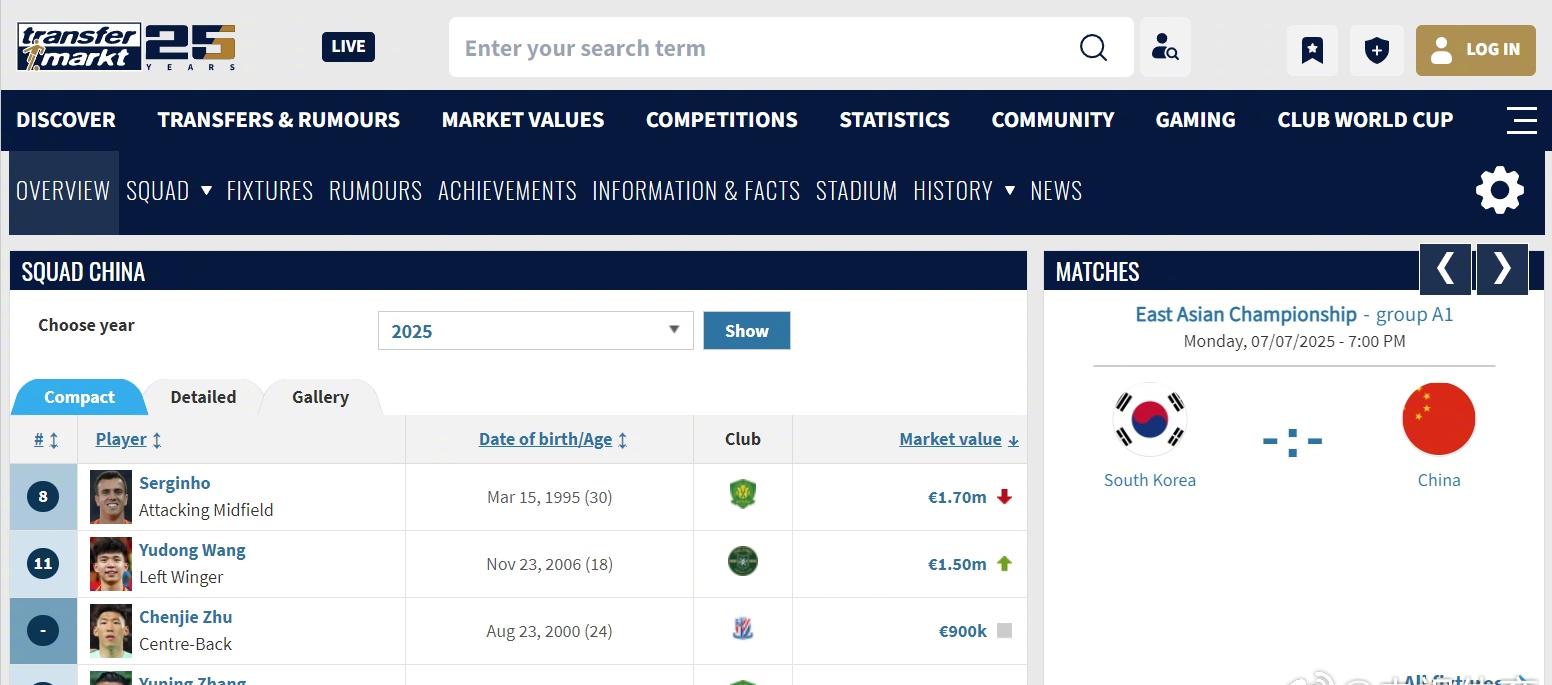This screenshot has width=1552, height=685.
Task: Open Chenjie Zhu's €900k market value
Action: pos(963,631)
